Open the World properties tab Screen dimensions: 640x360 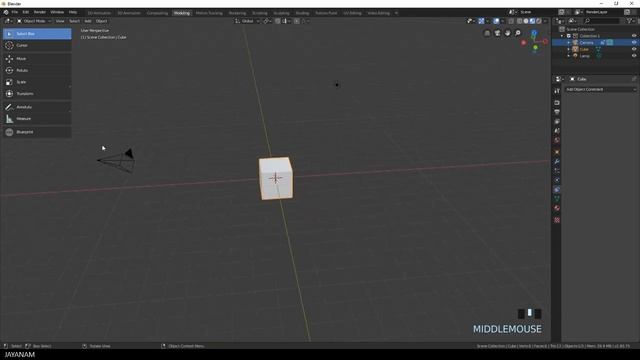[557, 140]
